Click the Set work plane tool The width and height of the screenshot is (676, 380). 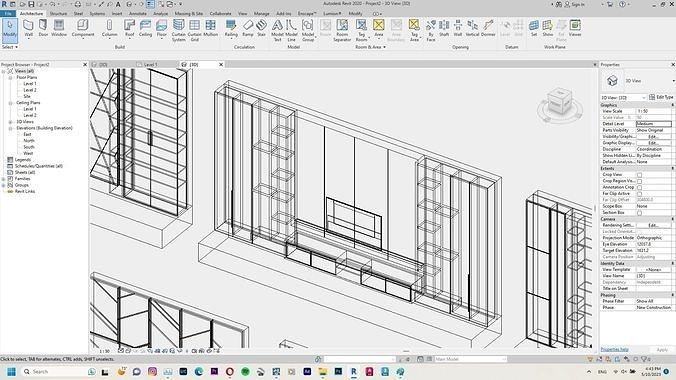[534, 28]
